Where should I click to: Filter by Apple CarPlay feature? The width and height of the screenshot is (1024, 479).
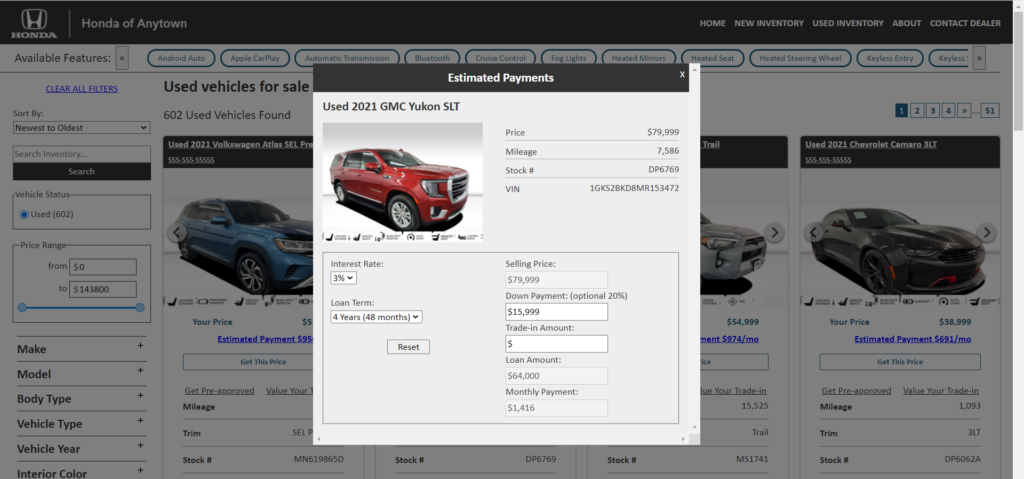255,58
